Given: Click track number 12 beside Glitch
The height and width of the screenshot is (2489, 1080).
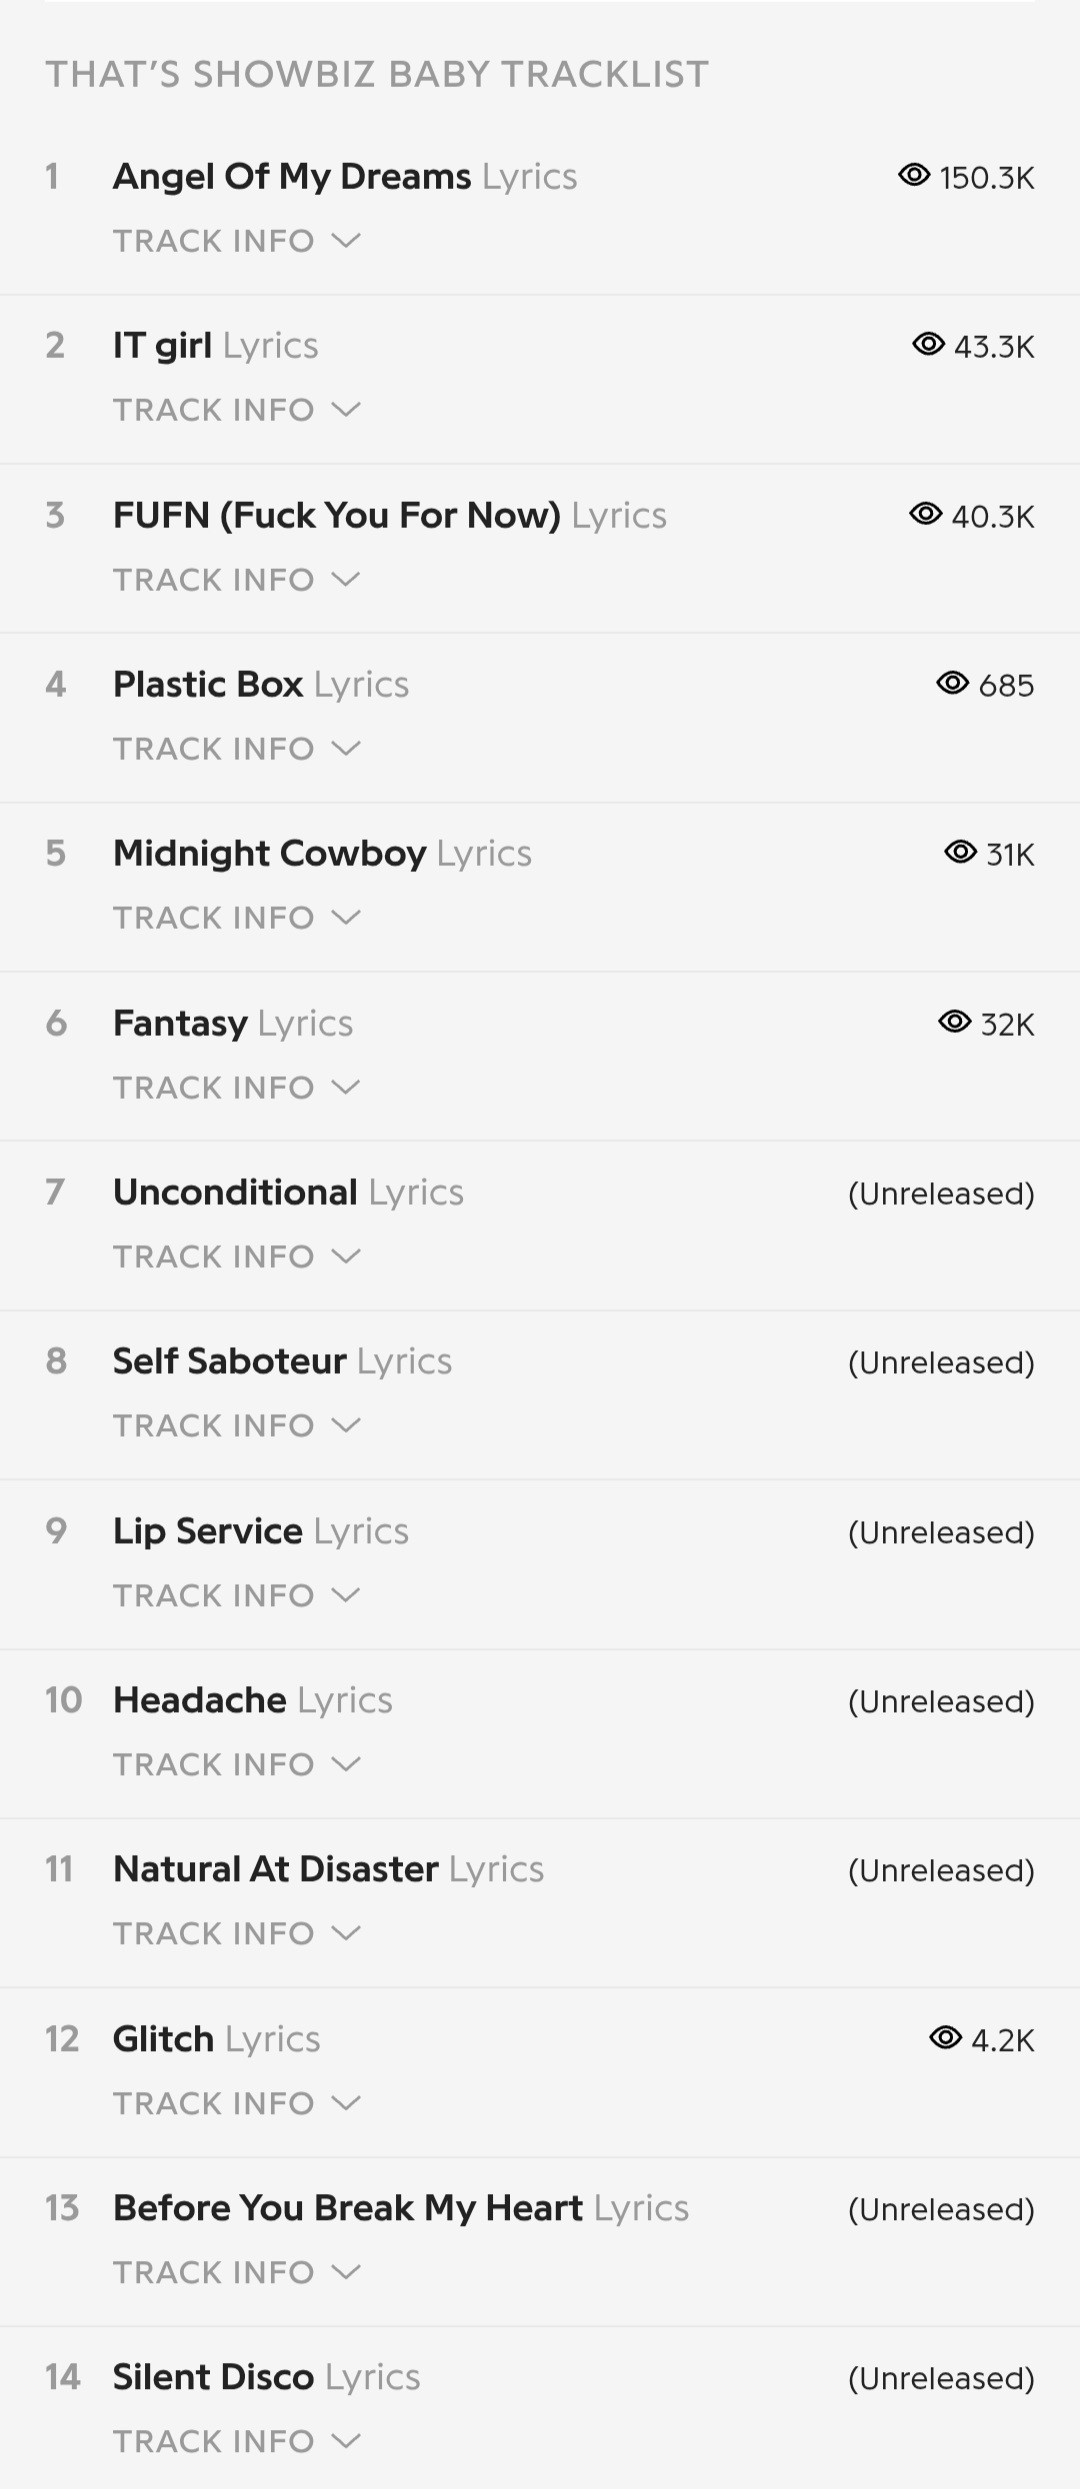Looking at the screenshot, I should 62,2039.
